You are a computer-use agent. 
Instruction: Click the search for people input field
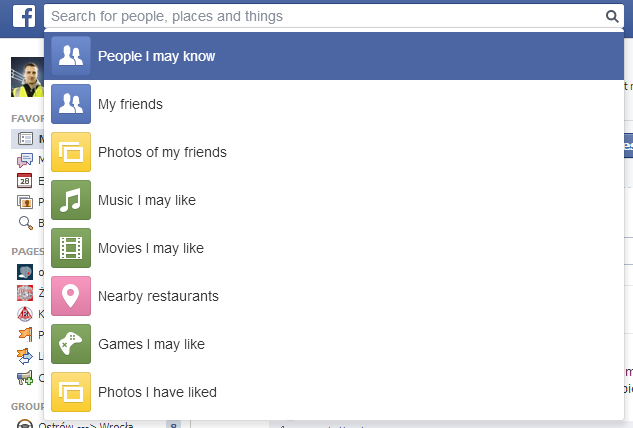[x=333, y=16]
